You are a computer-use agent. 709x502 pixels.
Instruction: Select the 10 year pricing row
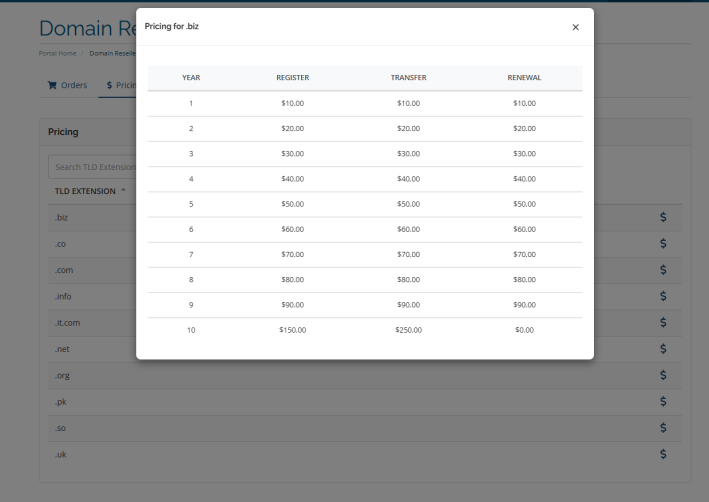364,329
